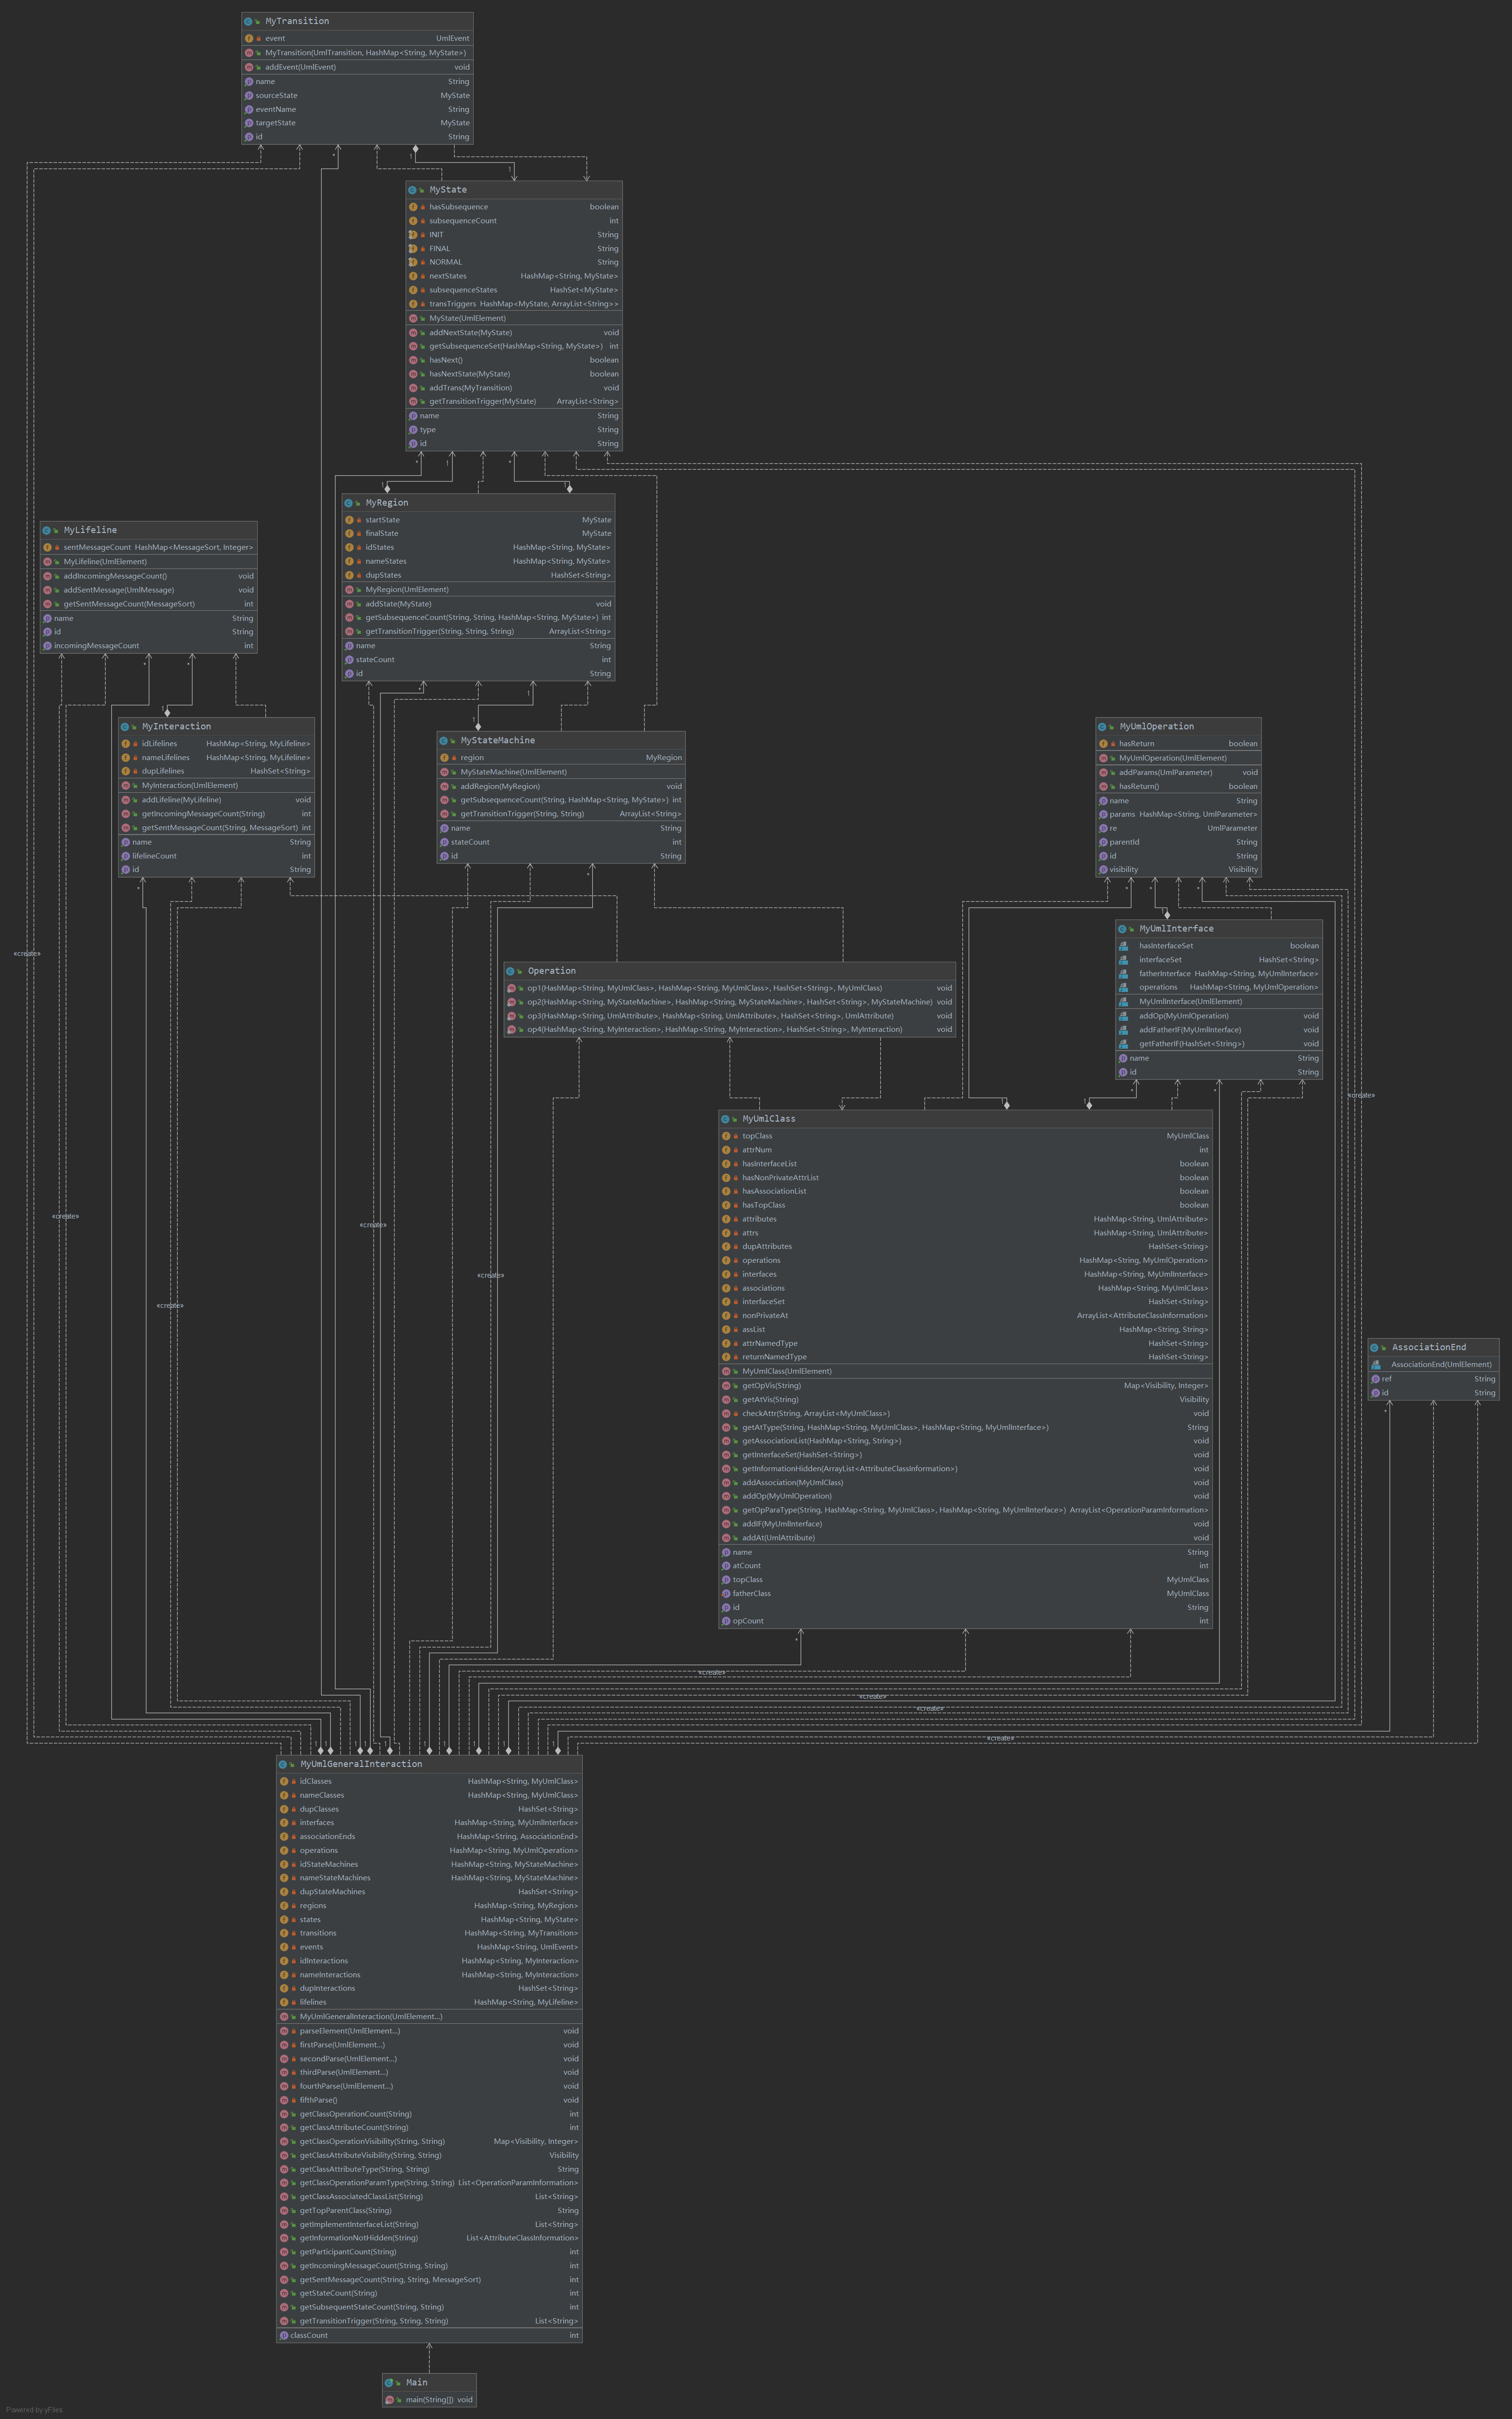
Task: Click the class icon next to Main
Action: pos(389,2382)
